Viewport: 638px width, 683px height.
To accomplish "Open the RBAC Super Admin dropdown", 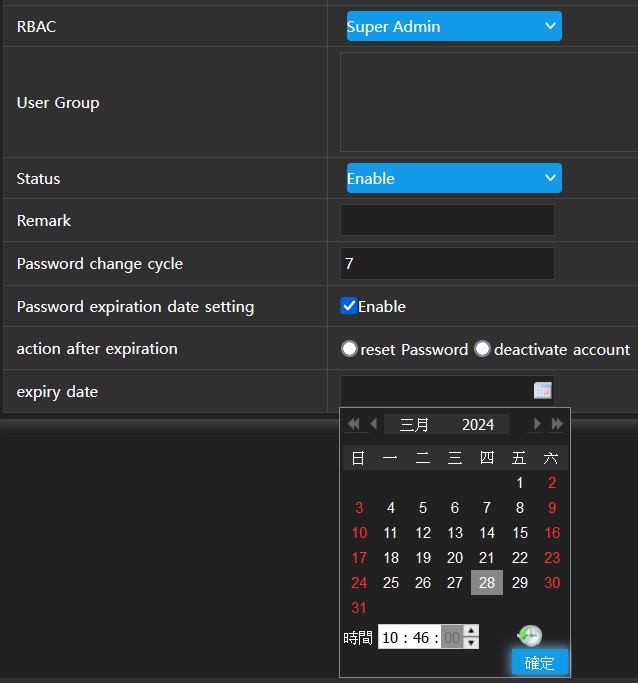I will click(x=453, y=27).
